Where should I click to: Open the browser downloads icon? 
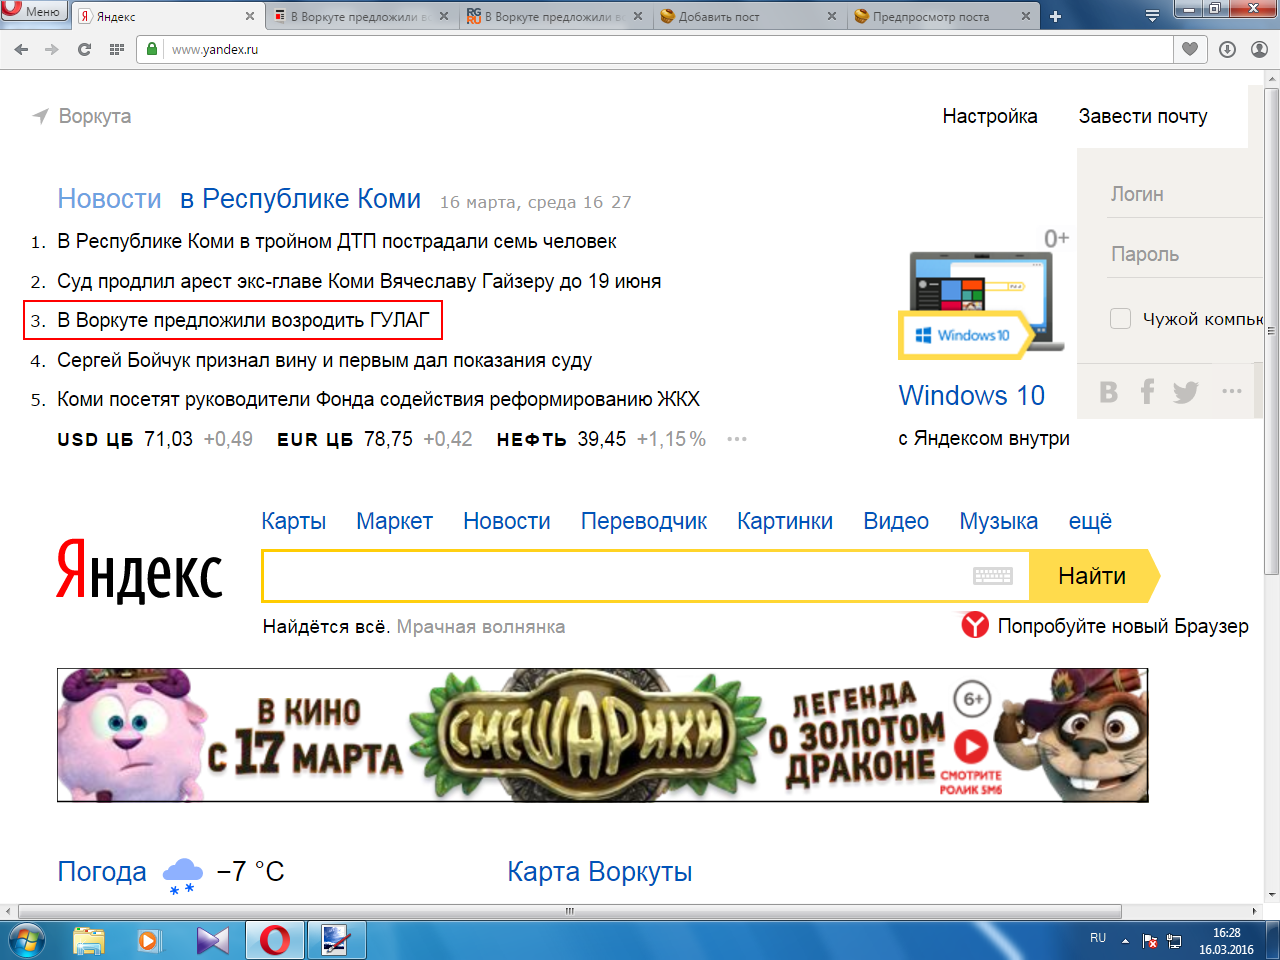[1227, 49]
